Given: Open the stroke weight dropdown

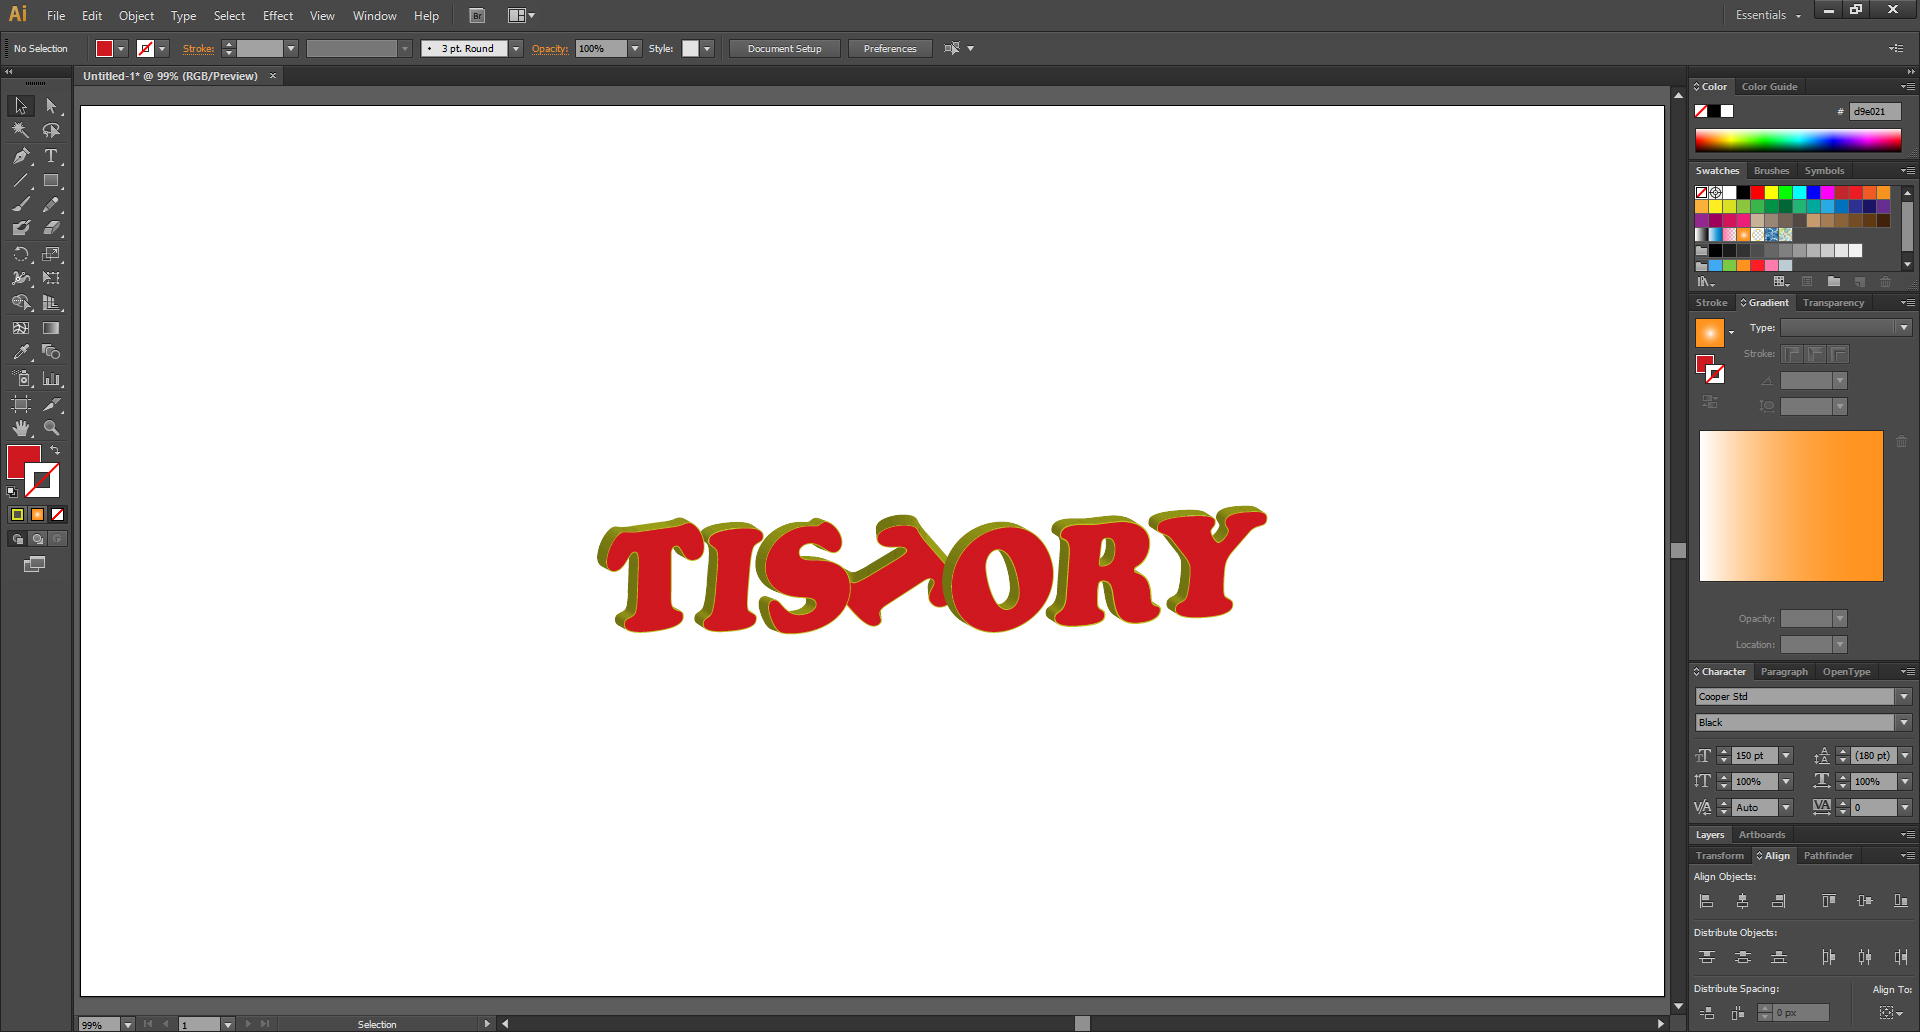Looking at the screenshot, I should [x=291, y=49].
